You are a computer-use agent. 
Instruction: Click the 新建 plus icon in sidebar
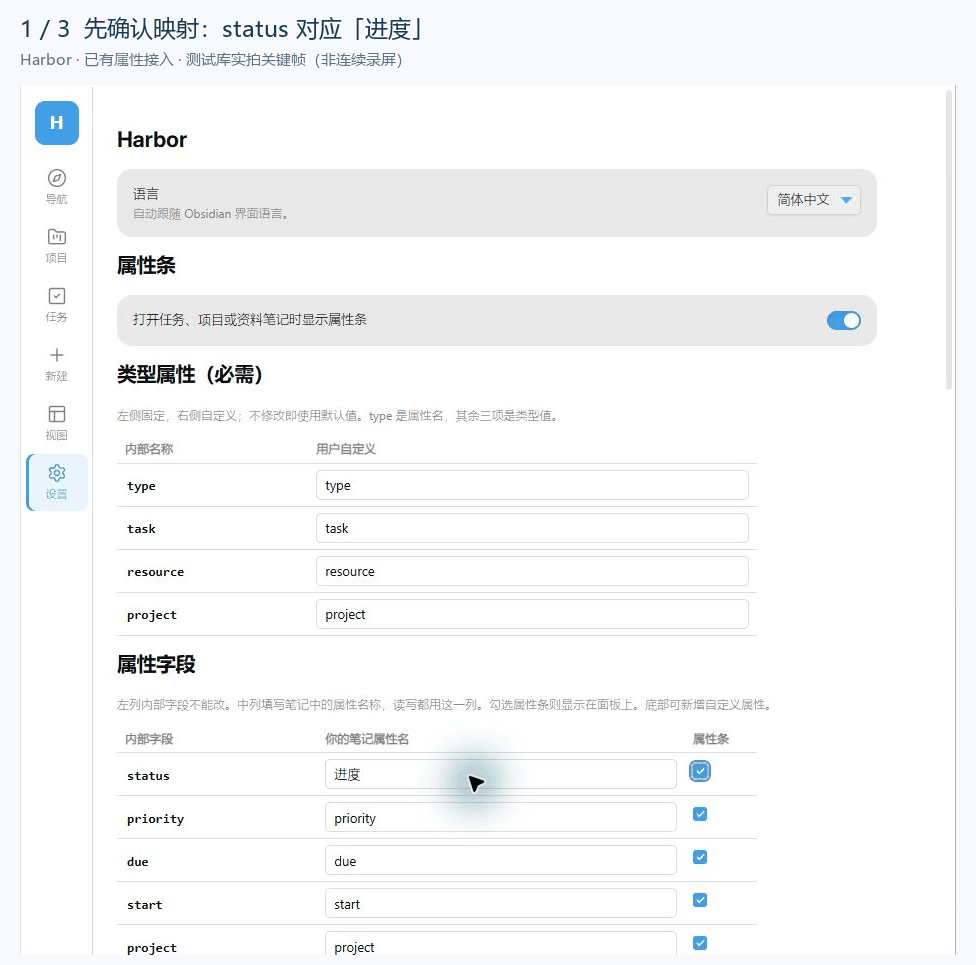point(57,355)
